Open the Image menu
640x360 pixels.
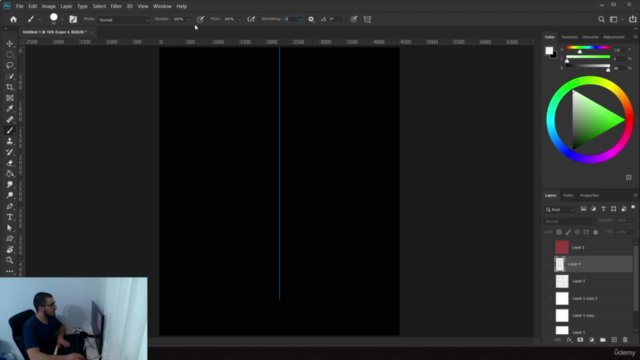click(49, 7)
